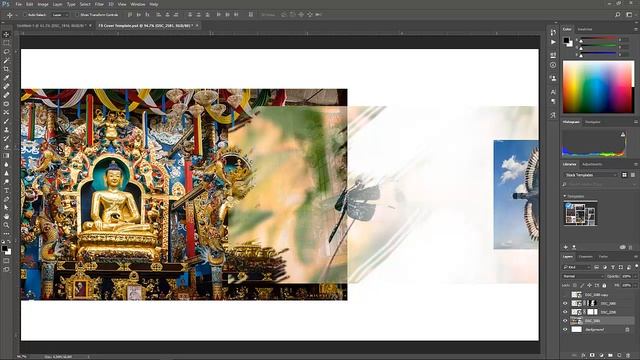Click the workspace switcher icon

[x=629, y=15]
